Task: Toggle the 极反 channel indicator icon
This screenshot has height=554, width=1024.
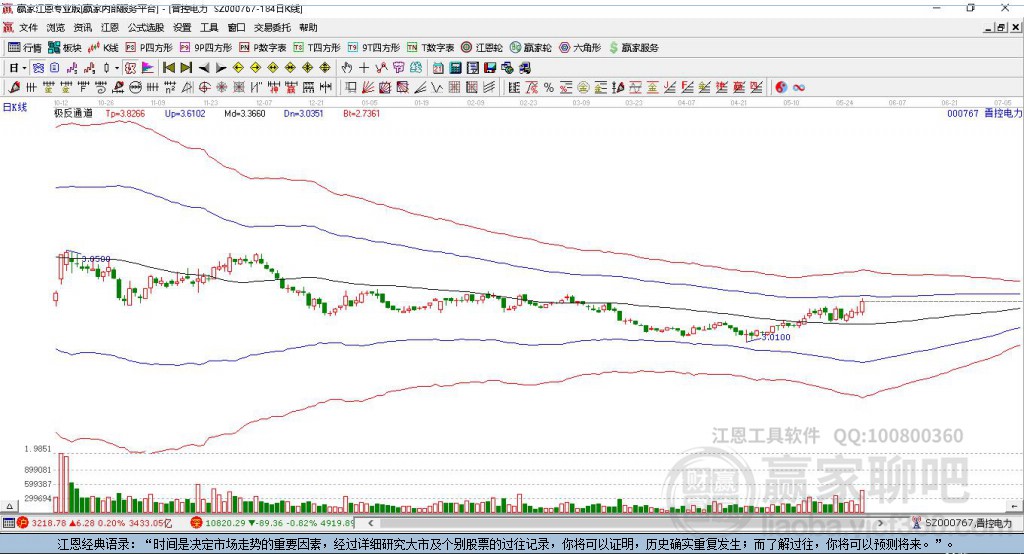Action: tap(131, 68)
